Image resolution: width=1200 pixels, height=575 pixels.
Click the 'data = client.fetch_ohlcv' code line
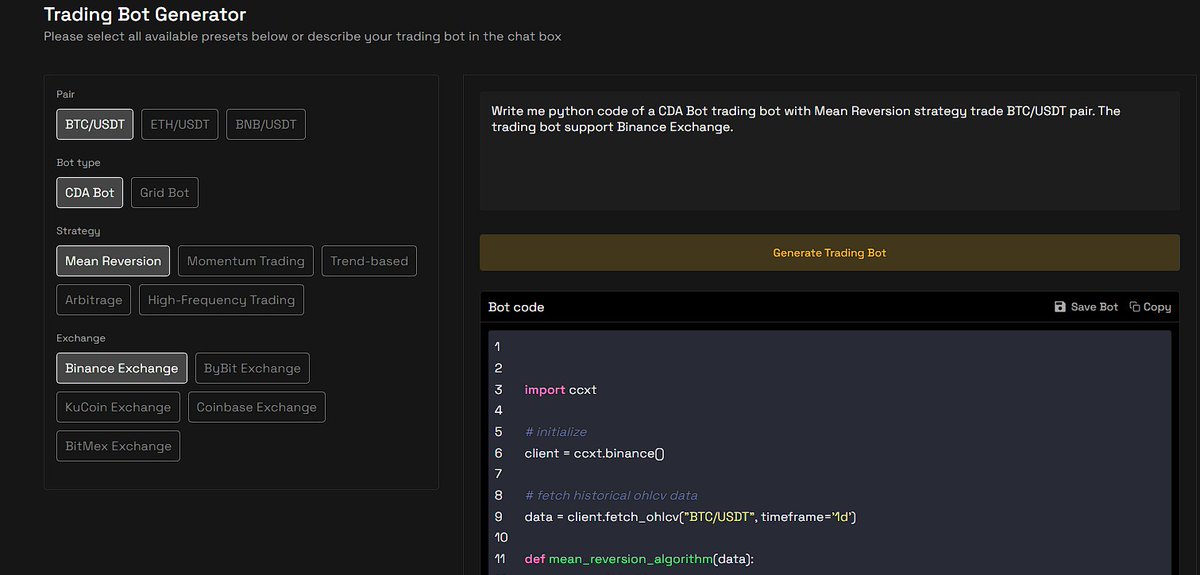click(x=690, y=517)
